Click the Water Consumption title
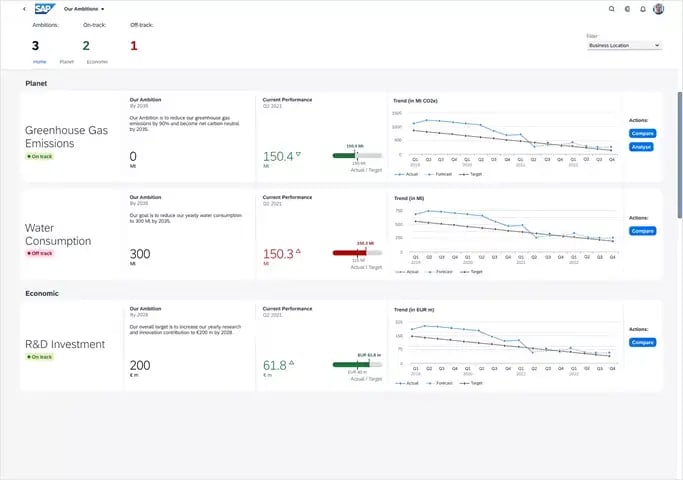 coord(58,234)
